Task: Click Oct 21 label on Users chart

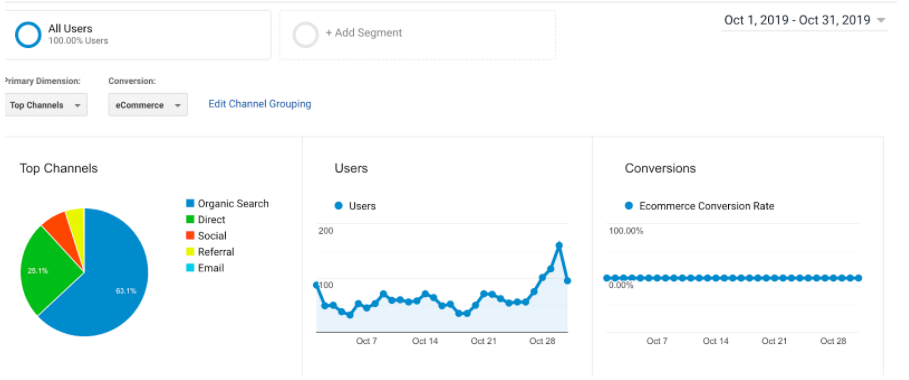Action: pyautogui.click(x=483, y=341)
